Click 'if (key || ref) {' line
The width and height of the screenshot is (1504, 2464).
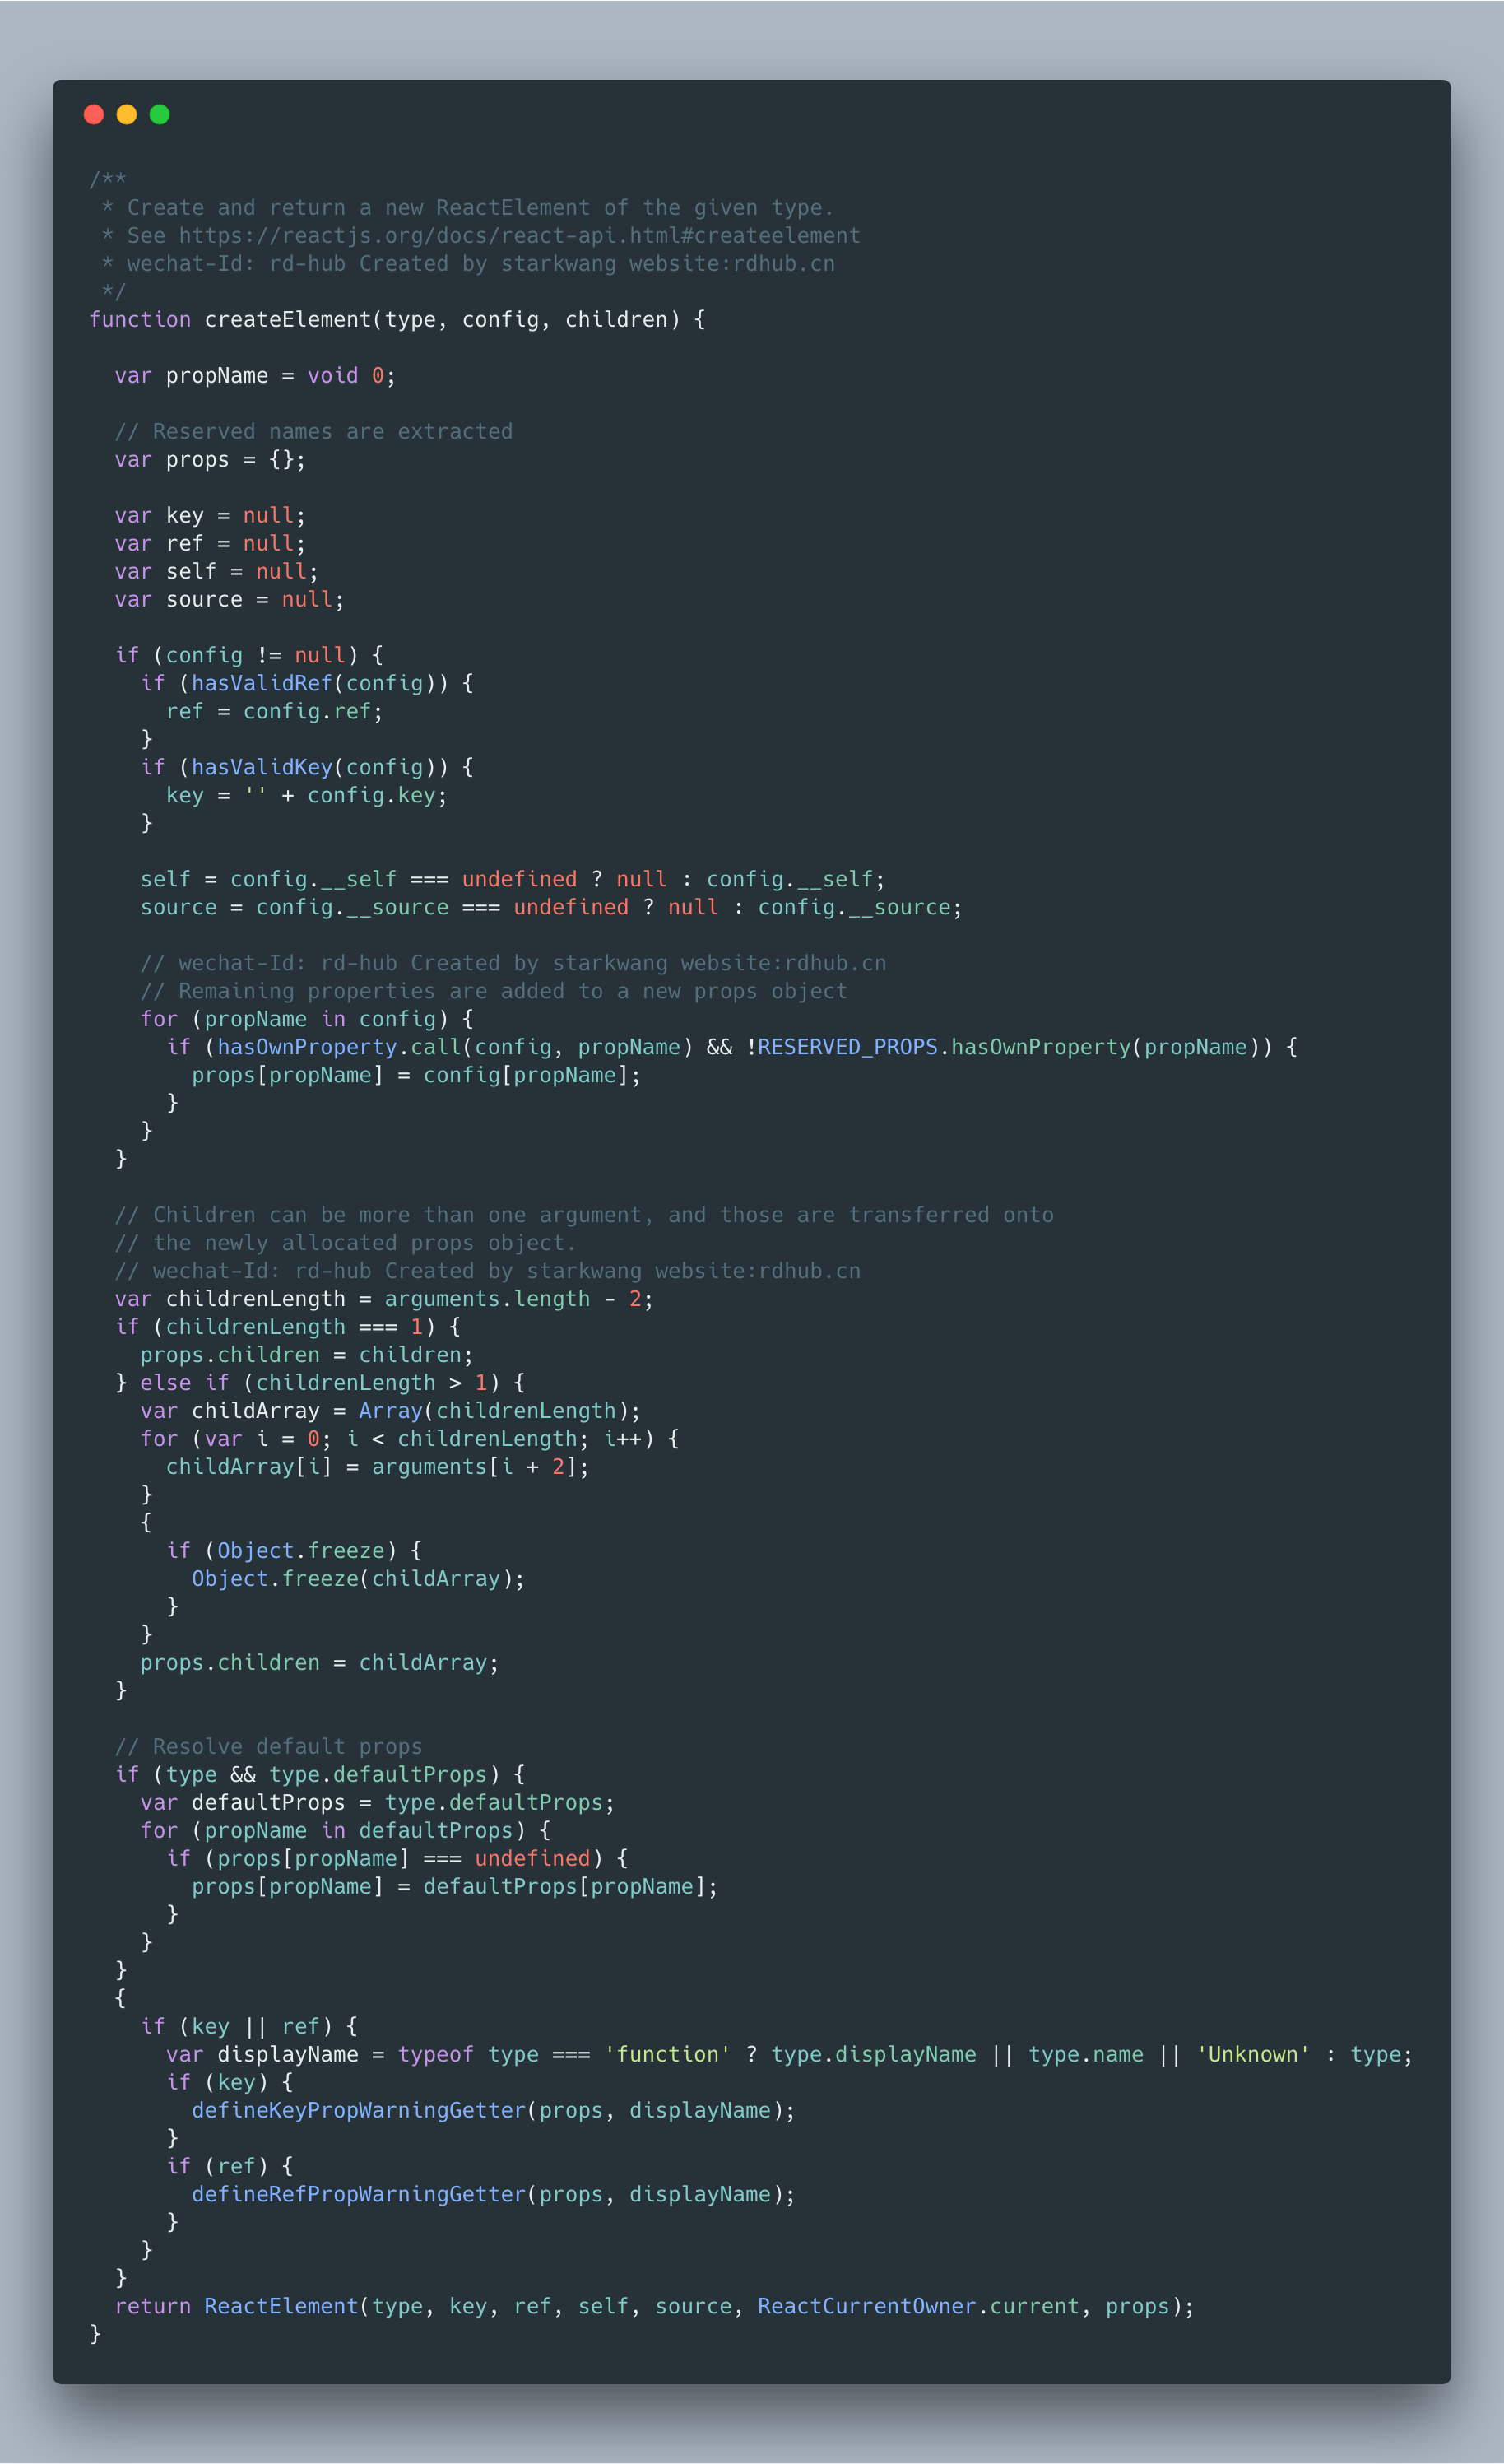(249, 2028)
